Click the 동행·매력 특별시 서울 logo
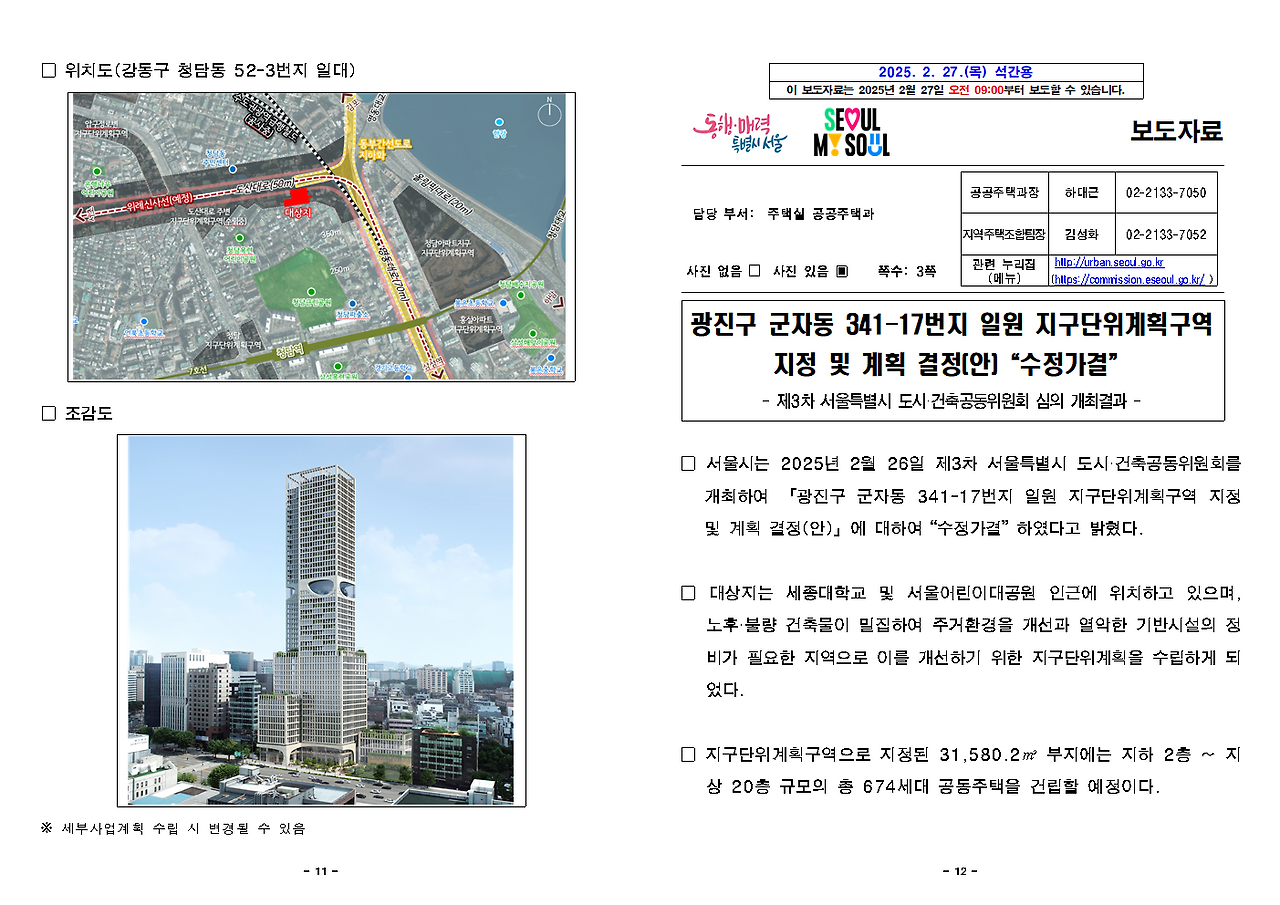This screenshot has width=1280, height=905. tap(740, 132)
